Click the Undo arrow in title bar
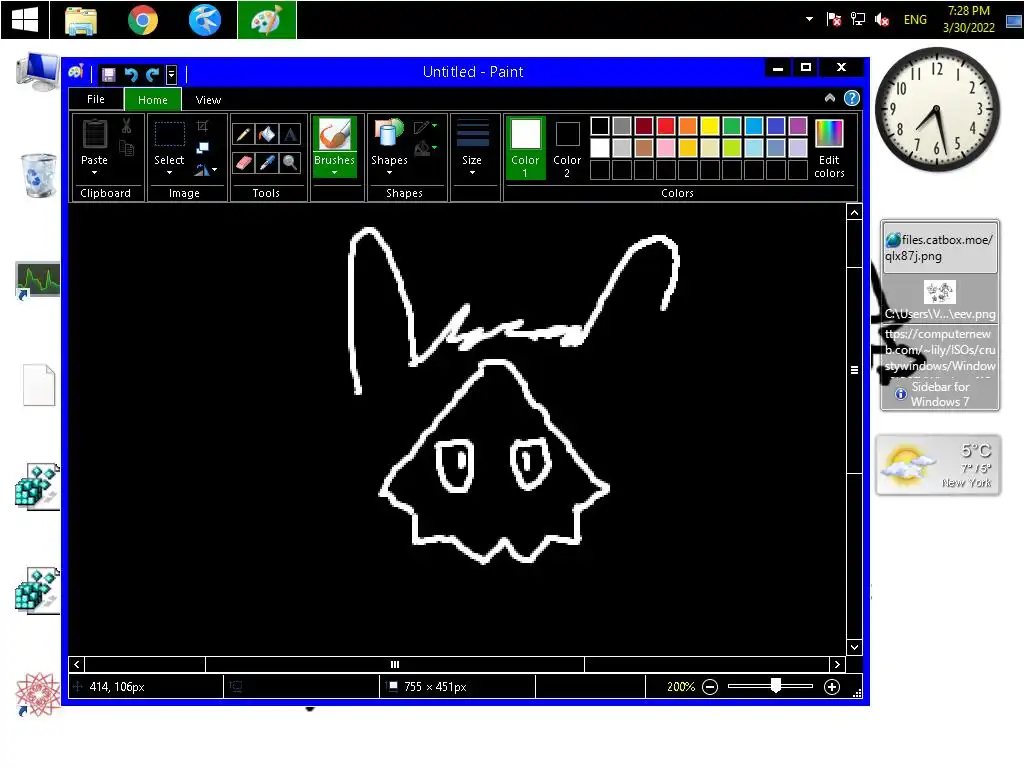The image size is (1024, 768). click(131, 74)
